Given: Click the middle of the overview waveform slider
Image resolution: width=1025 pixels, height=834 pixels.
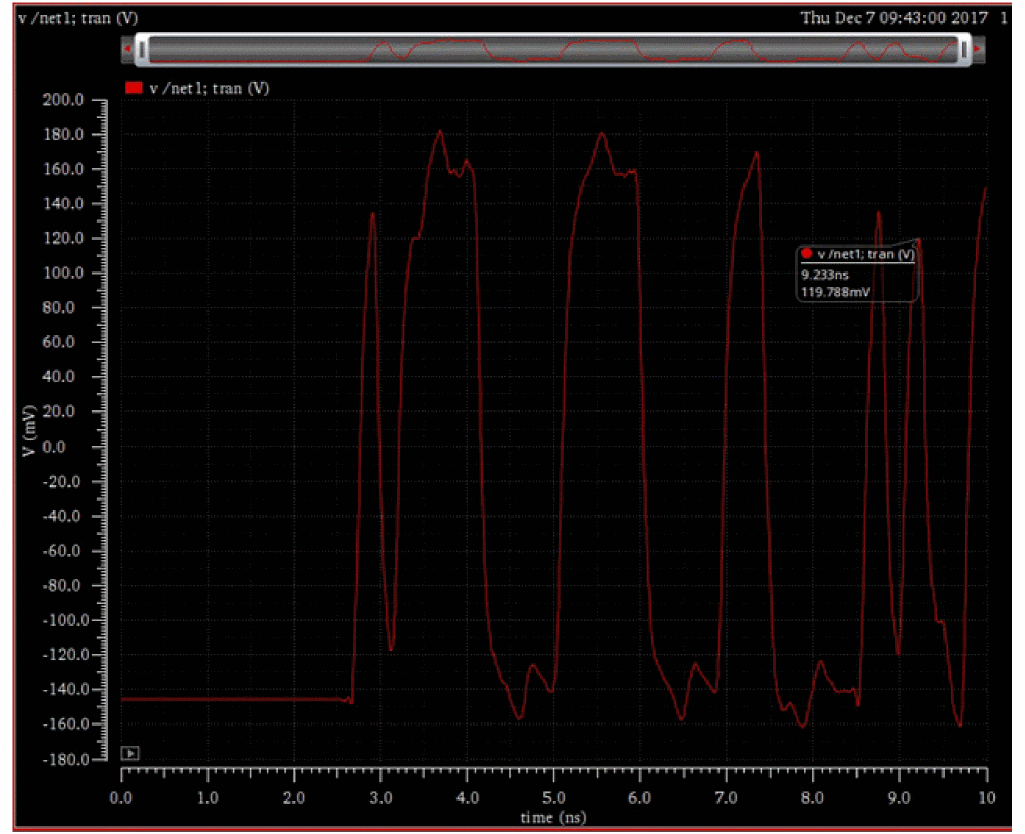Looking at the screenshot, I should [x=553, y=48].
